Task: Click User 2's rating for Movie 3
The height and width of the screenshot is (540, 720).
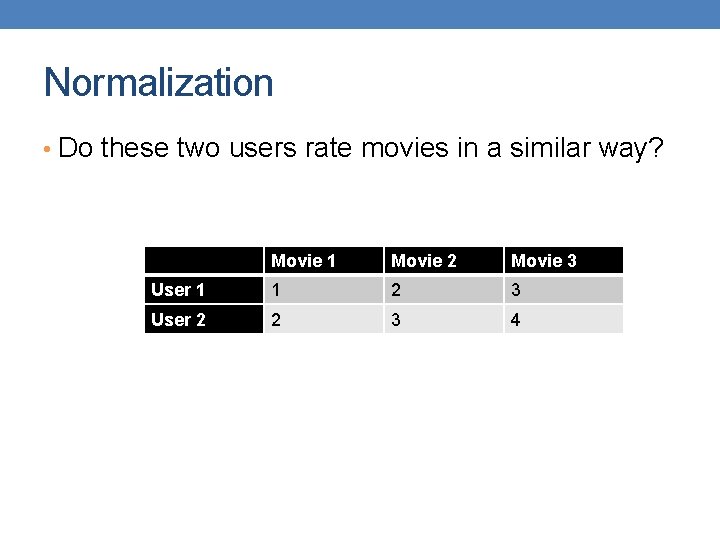Action: [x=564, y=319]
